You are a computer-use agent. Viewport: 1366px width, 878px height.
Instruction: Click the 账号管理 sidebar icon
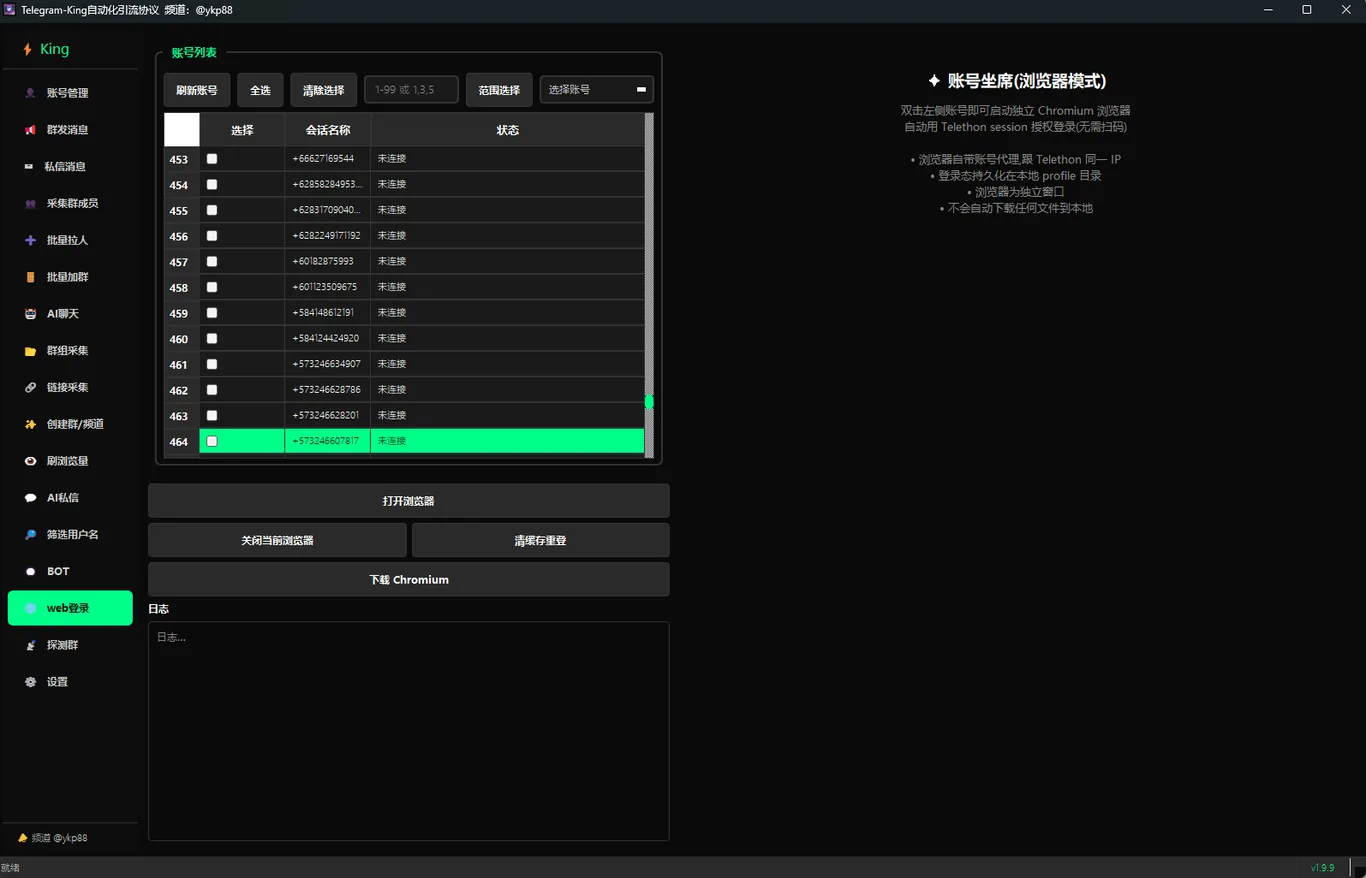click(x=30, y=93)
